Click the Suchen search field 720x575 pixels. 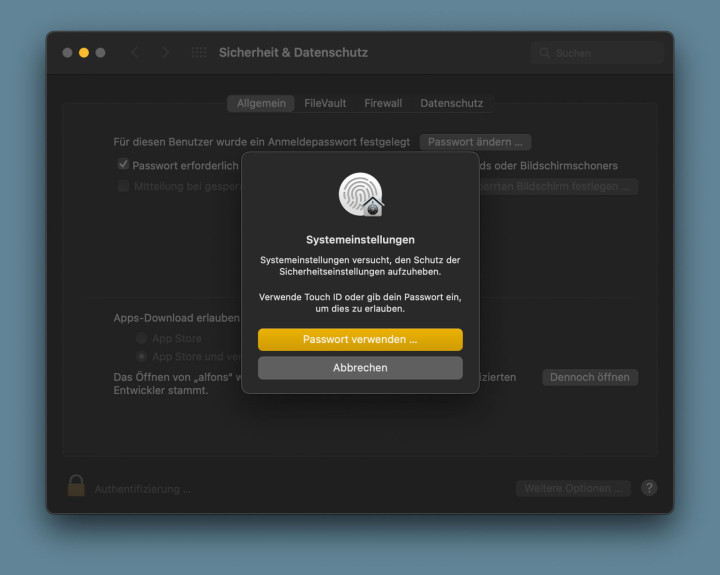(597, 53)
